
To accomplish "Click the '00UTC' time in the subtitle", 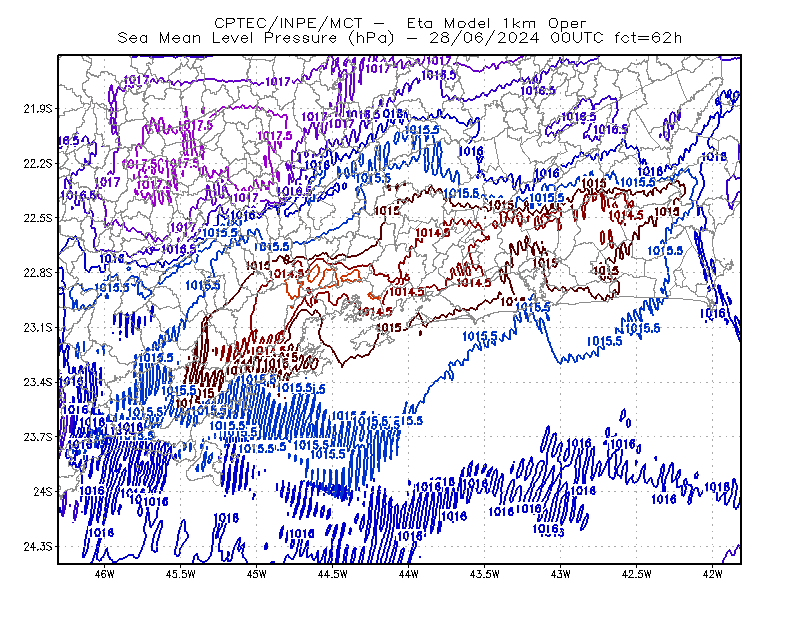I will (577, 38).
